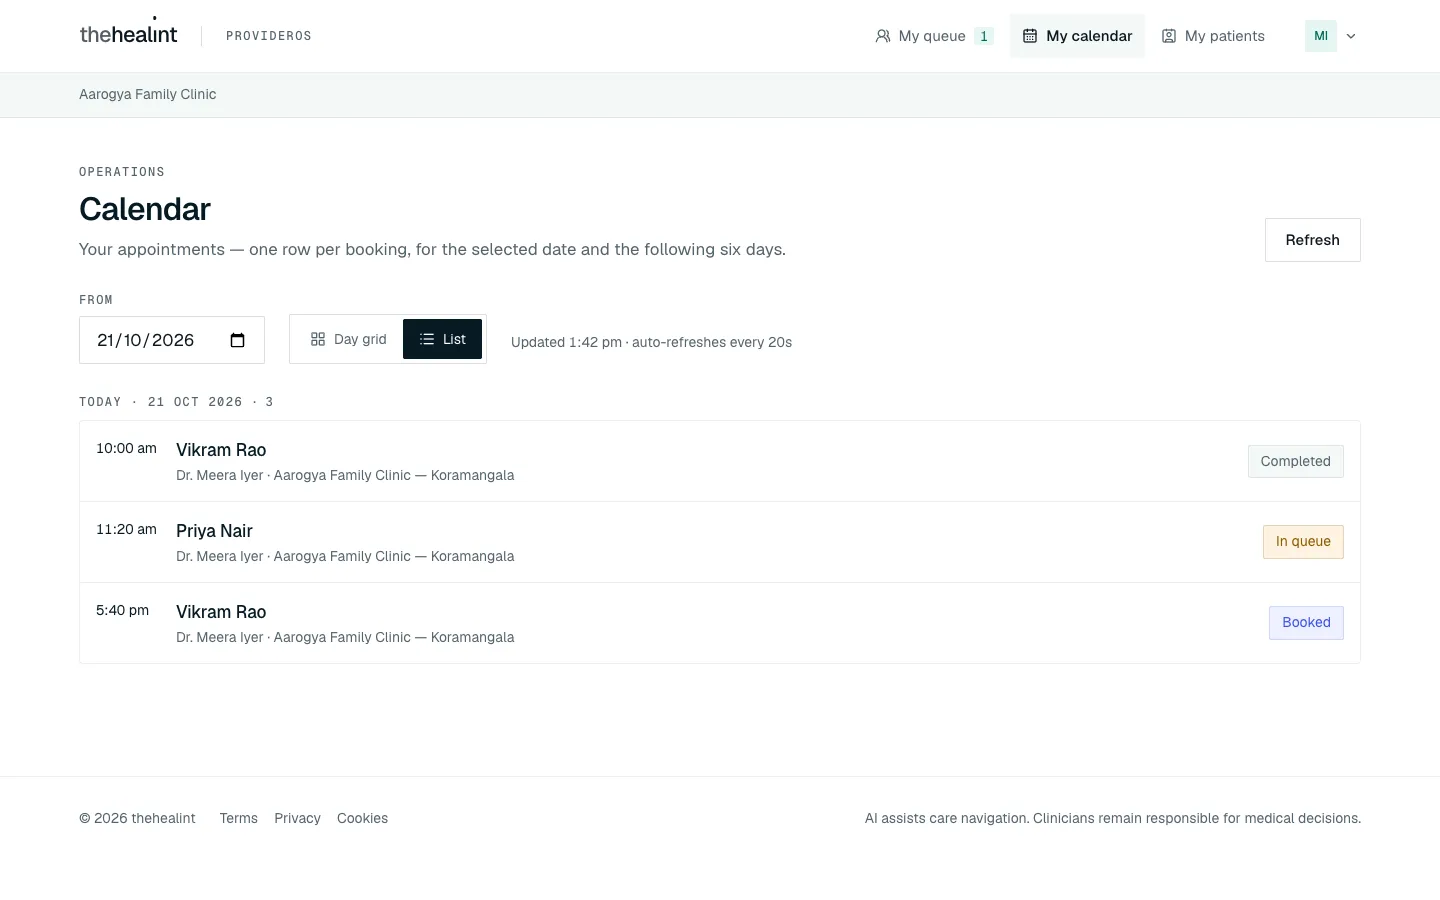Switch to Day grid view
The width and height of the screenshot is (1440, 900).
pyautogui.click(x=348, y=339)
